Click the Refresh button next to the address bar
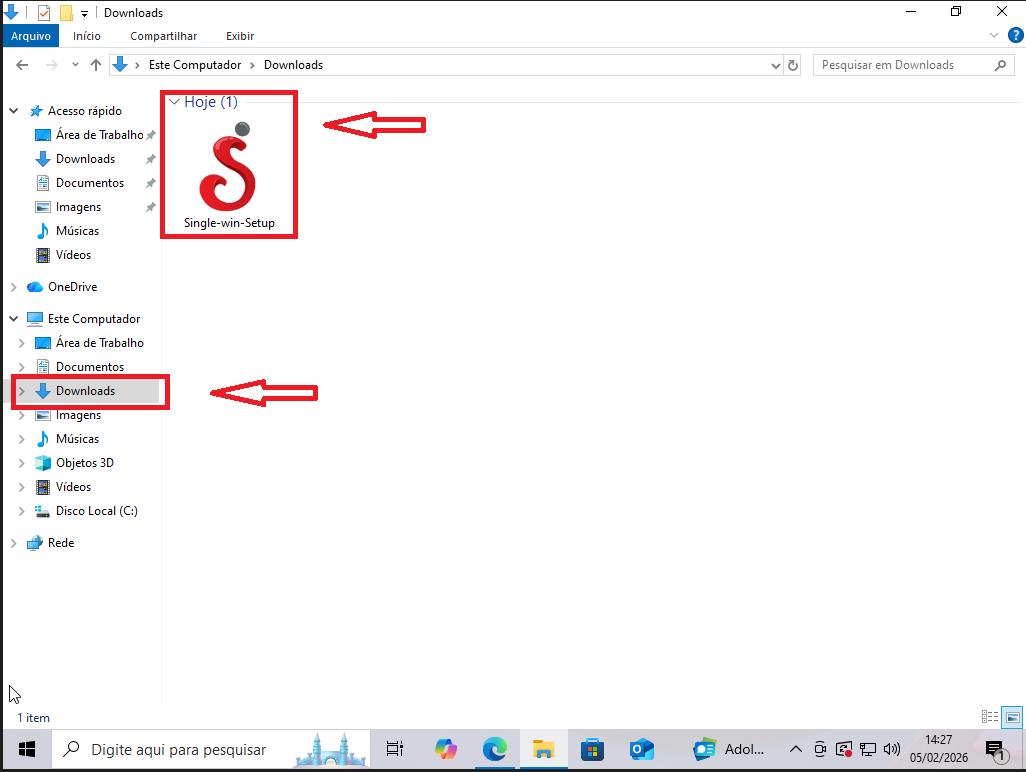The image size is (1026, 772). (793, 64)
